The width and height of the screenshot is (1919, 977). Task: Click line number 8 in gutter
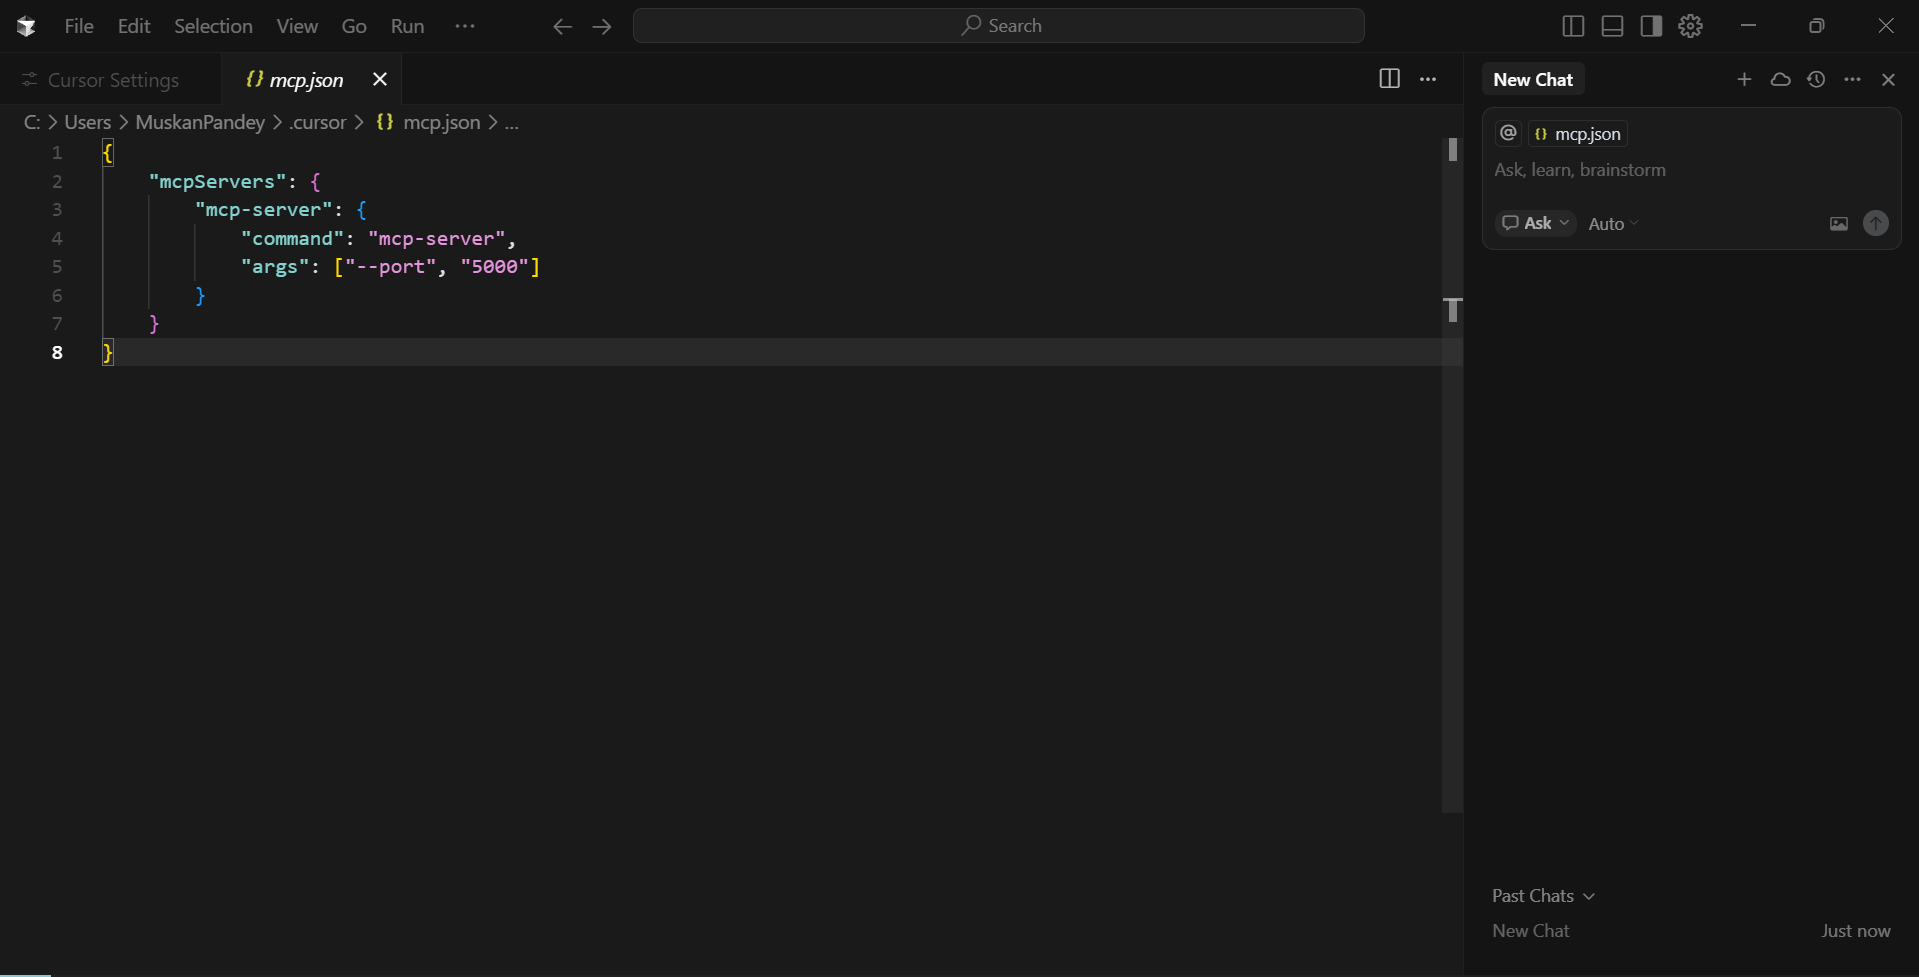click(57, 352)
